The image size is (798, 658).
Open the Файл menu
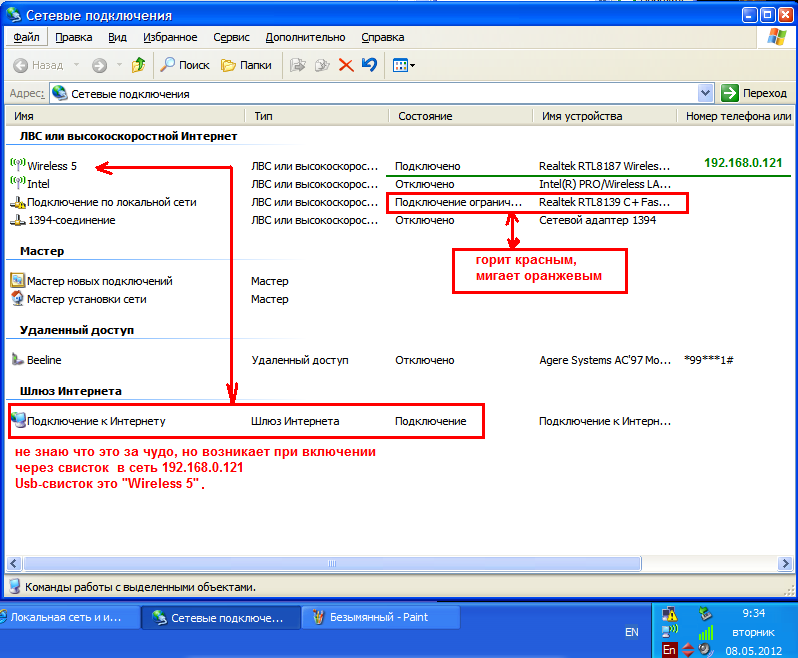[x=26, y=37]
